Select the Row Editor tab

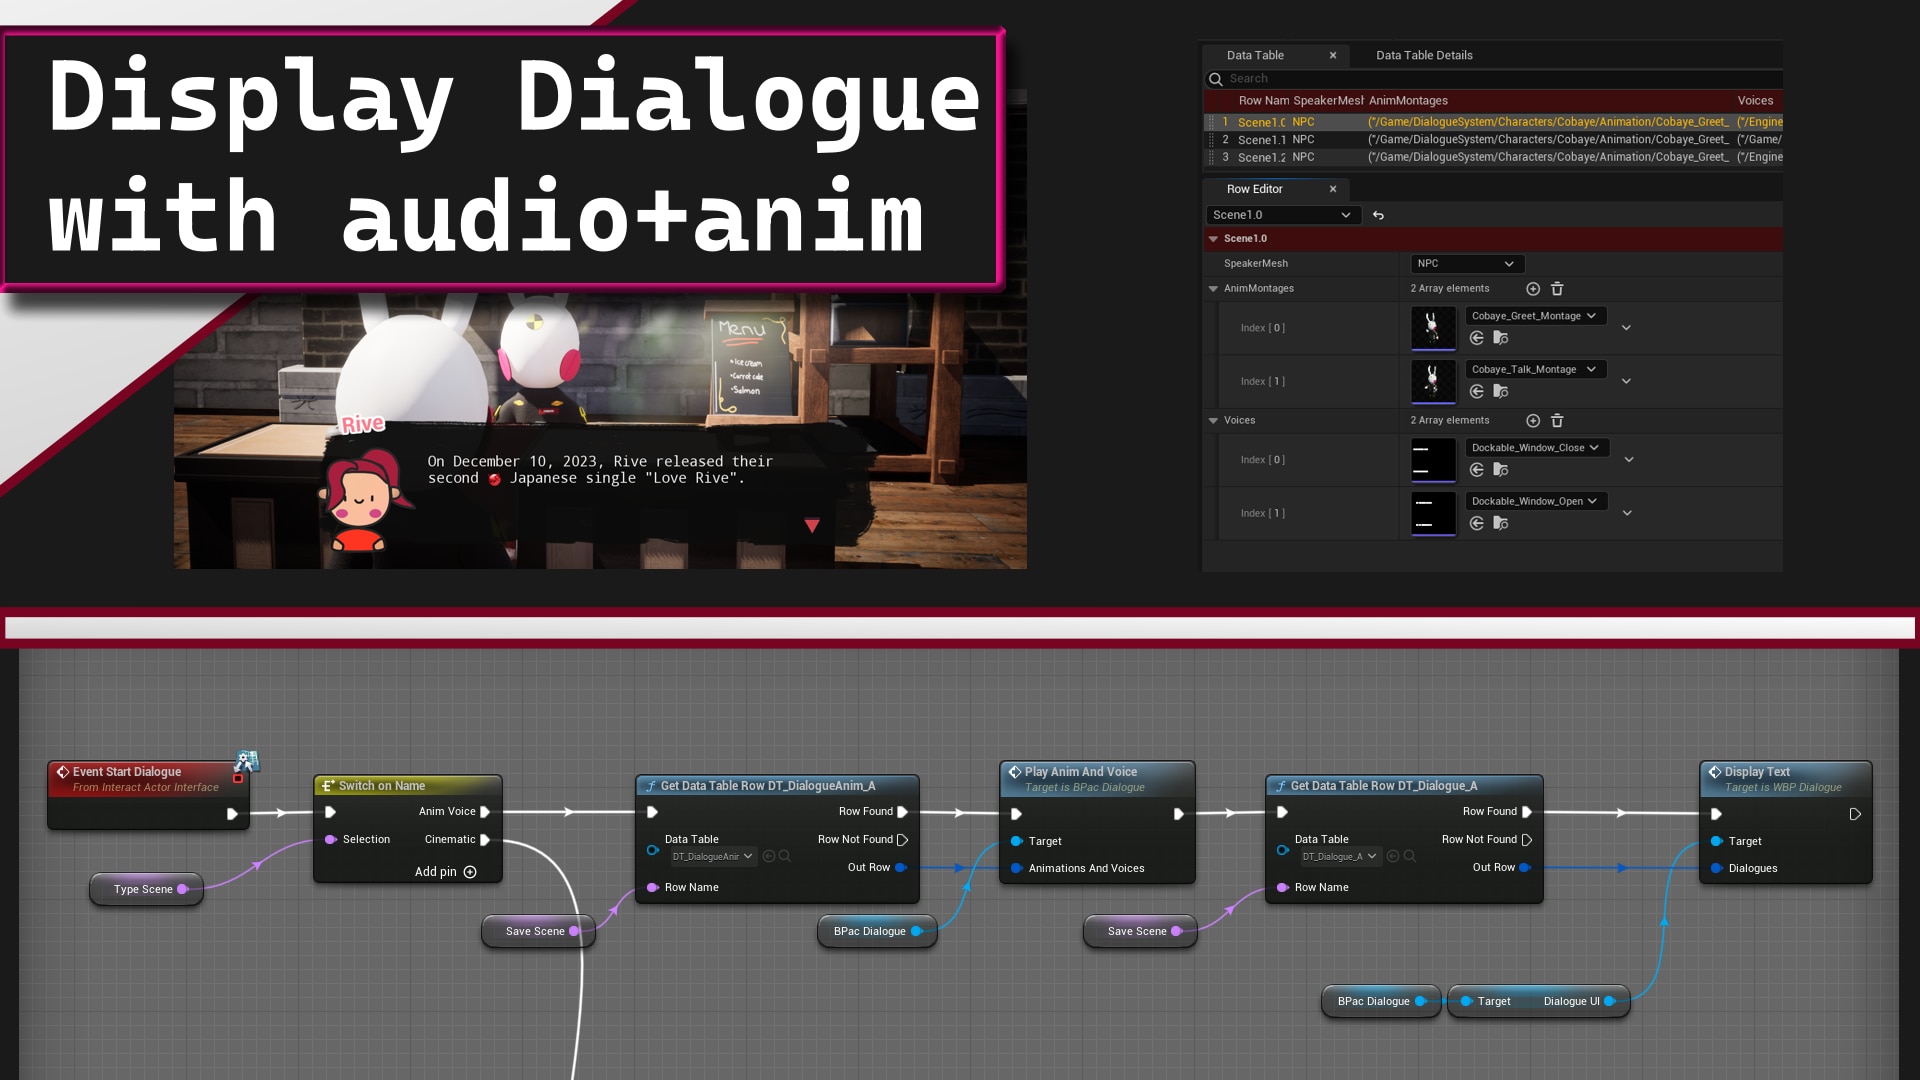1255,189
